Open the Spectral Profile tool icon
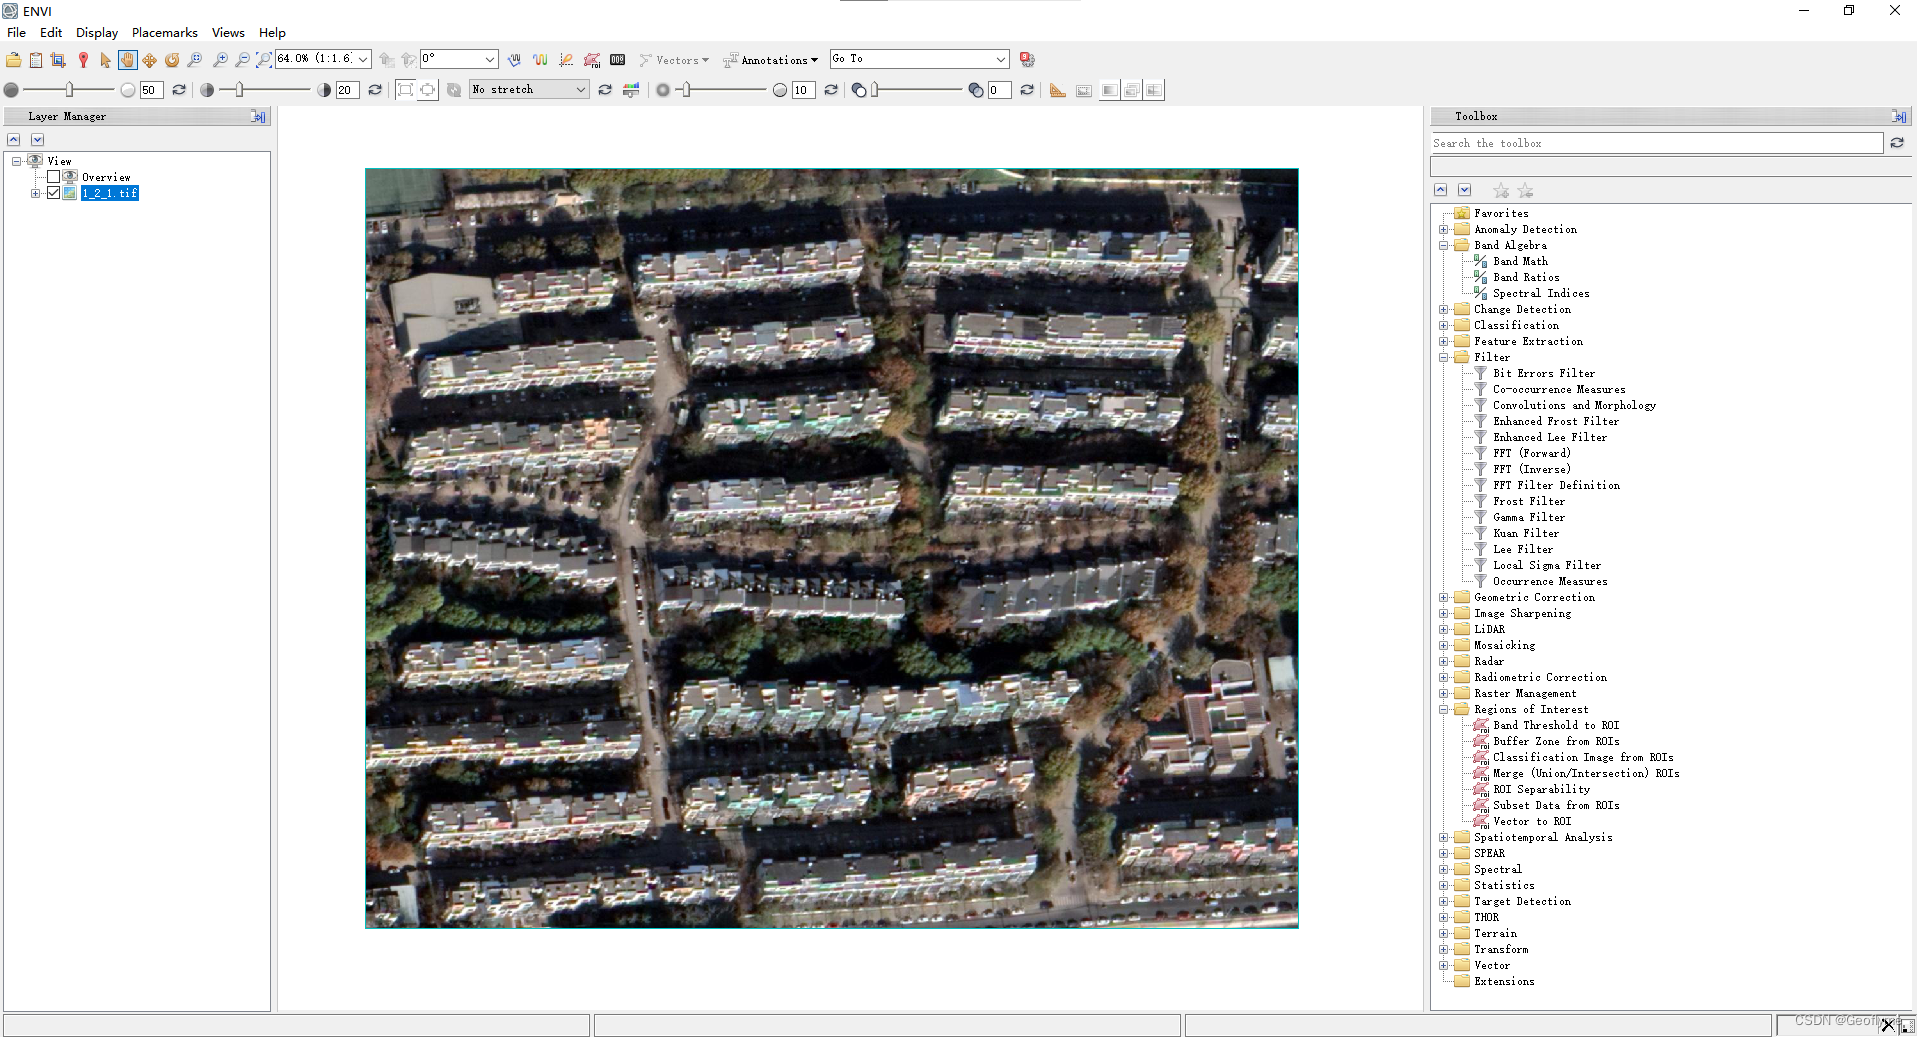 [540, 60]
